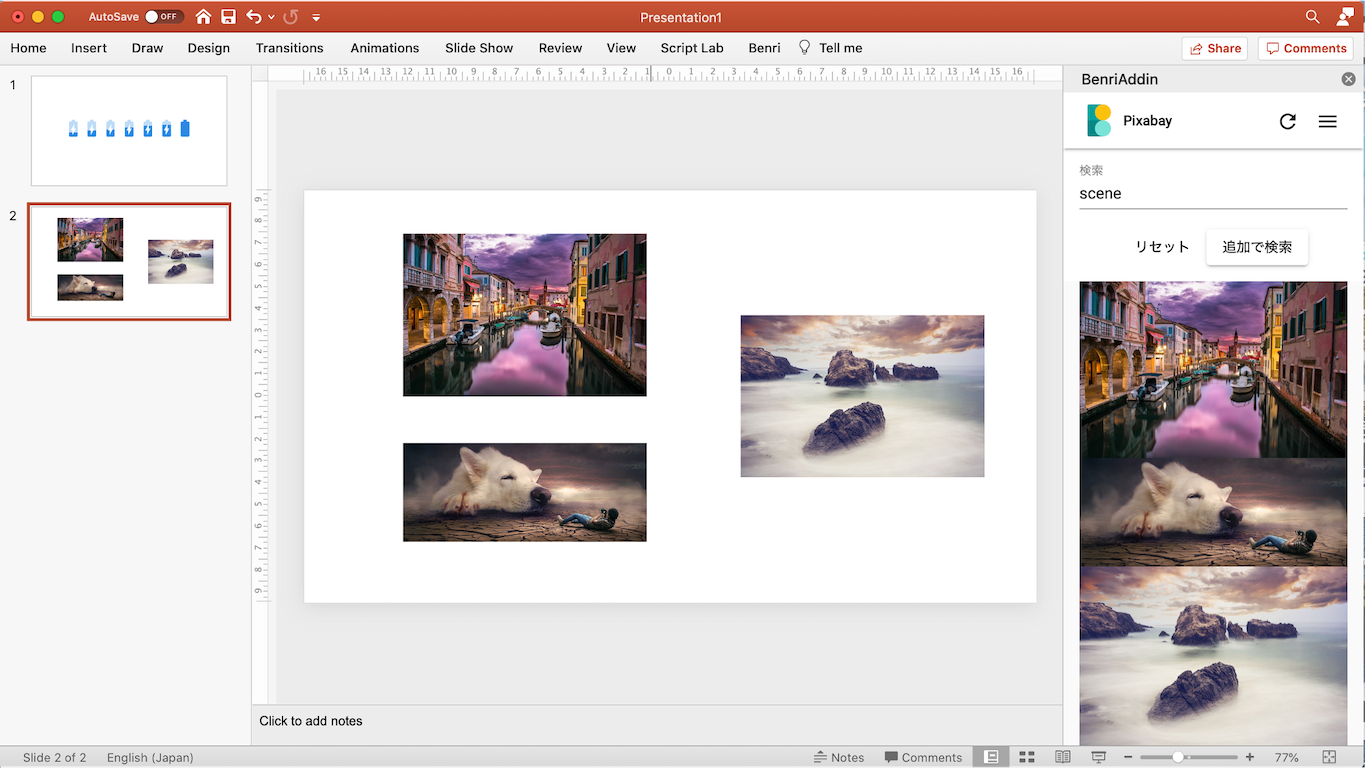Refresh the Pixabay add-in panel
This screenshot has height=768, width=1366.
pyautogui.click(x=1287, y=121)
